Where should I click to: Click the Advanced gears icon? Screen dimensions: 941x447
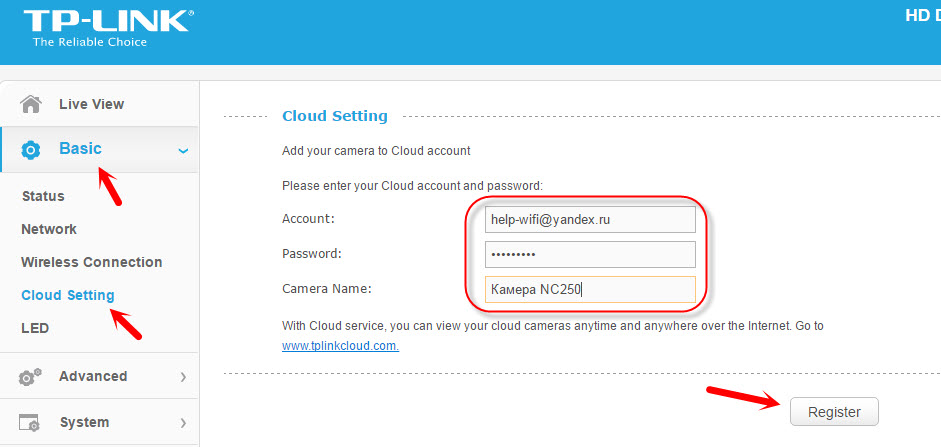click(x=31, y=377)
